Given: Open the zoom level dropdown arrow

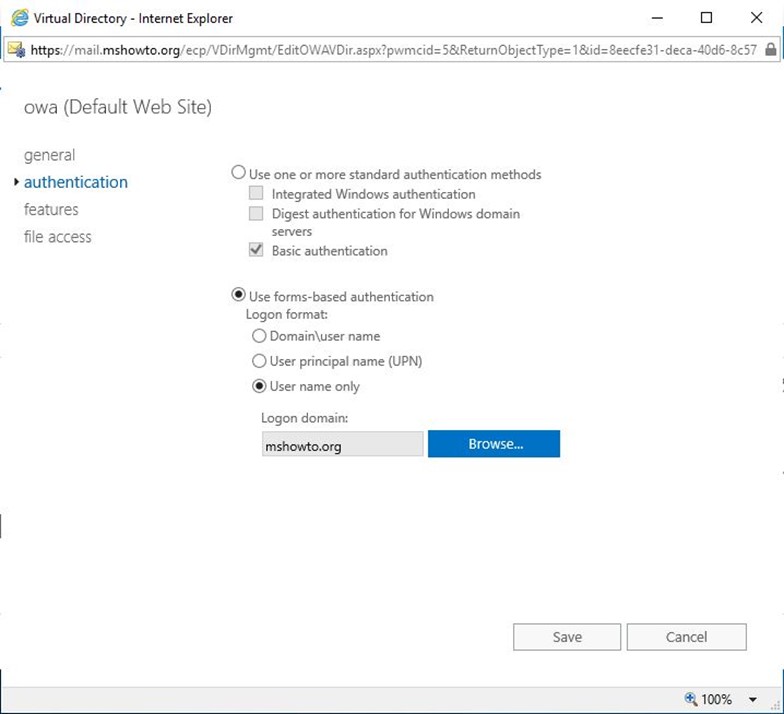Looking at the screenshot, I should click(x=752, y=699).
